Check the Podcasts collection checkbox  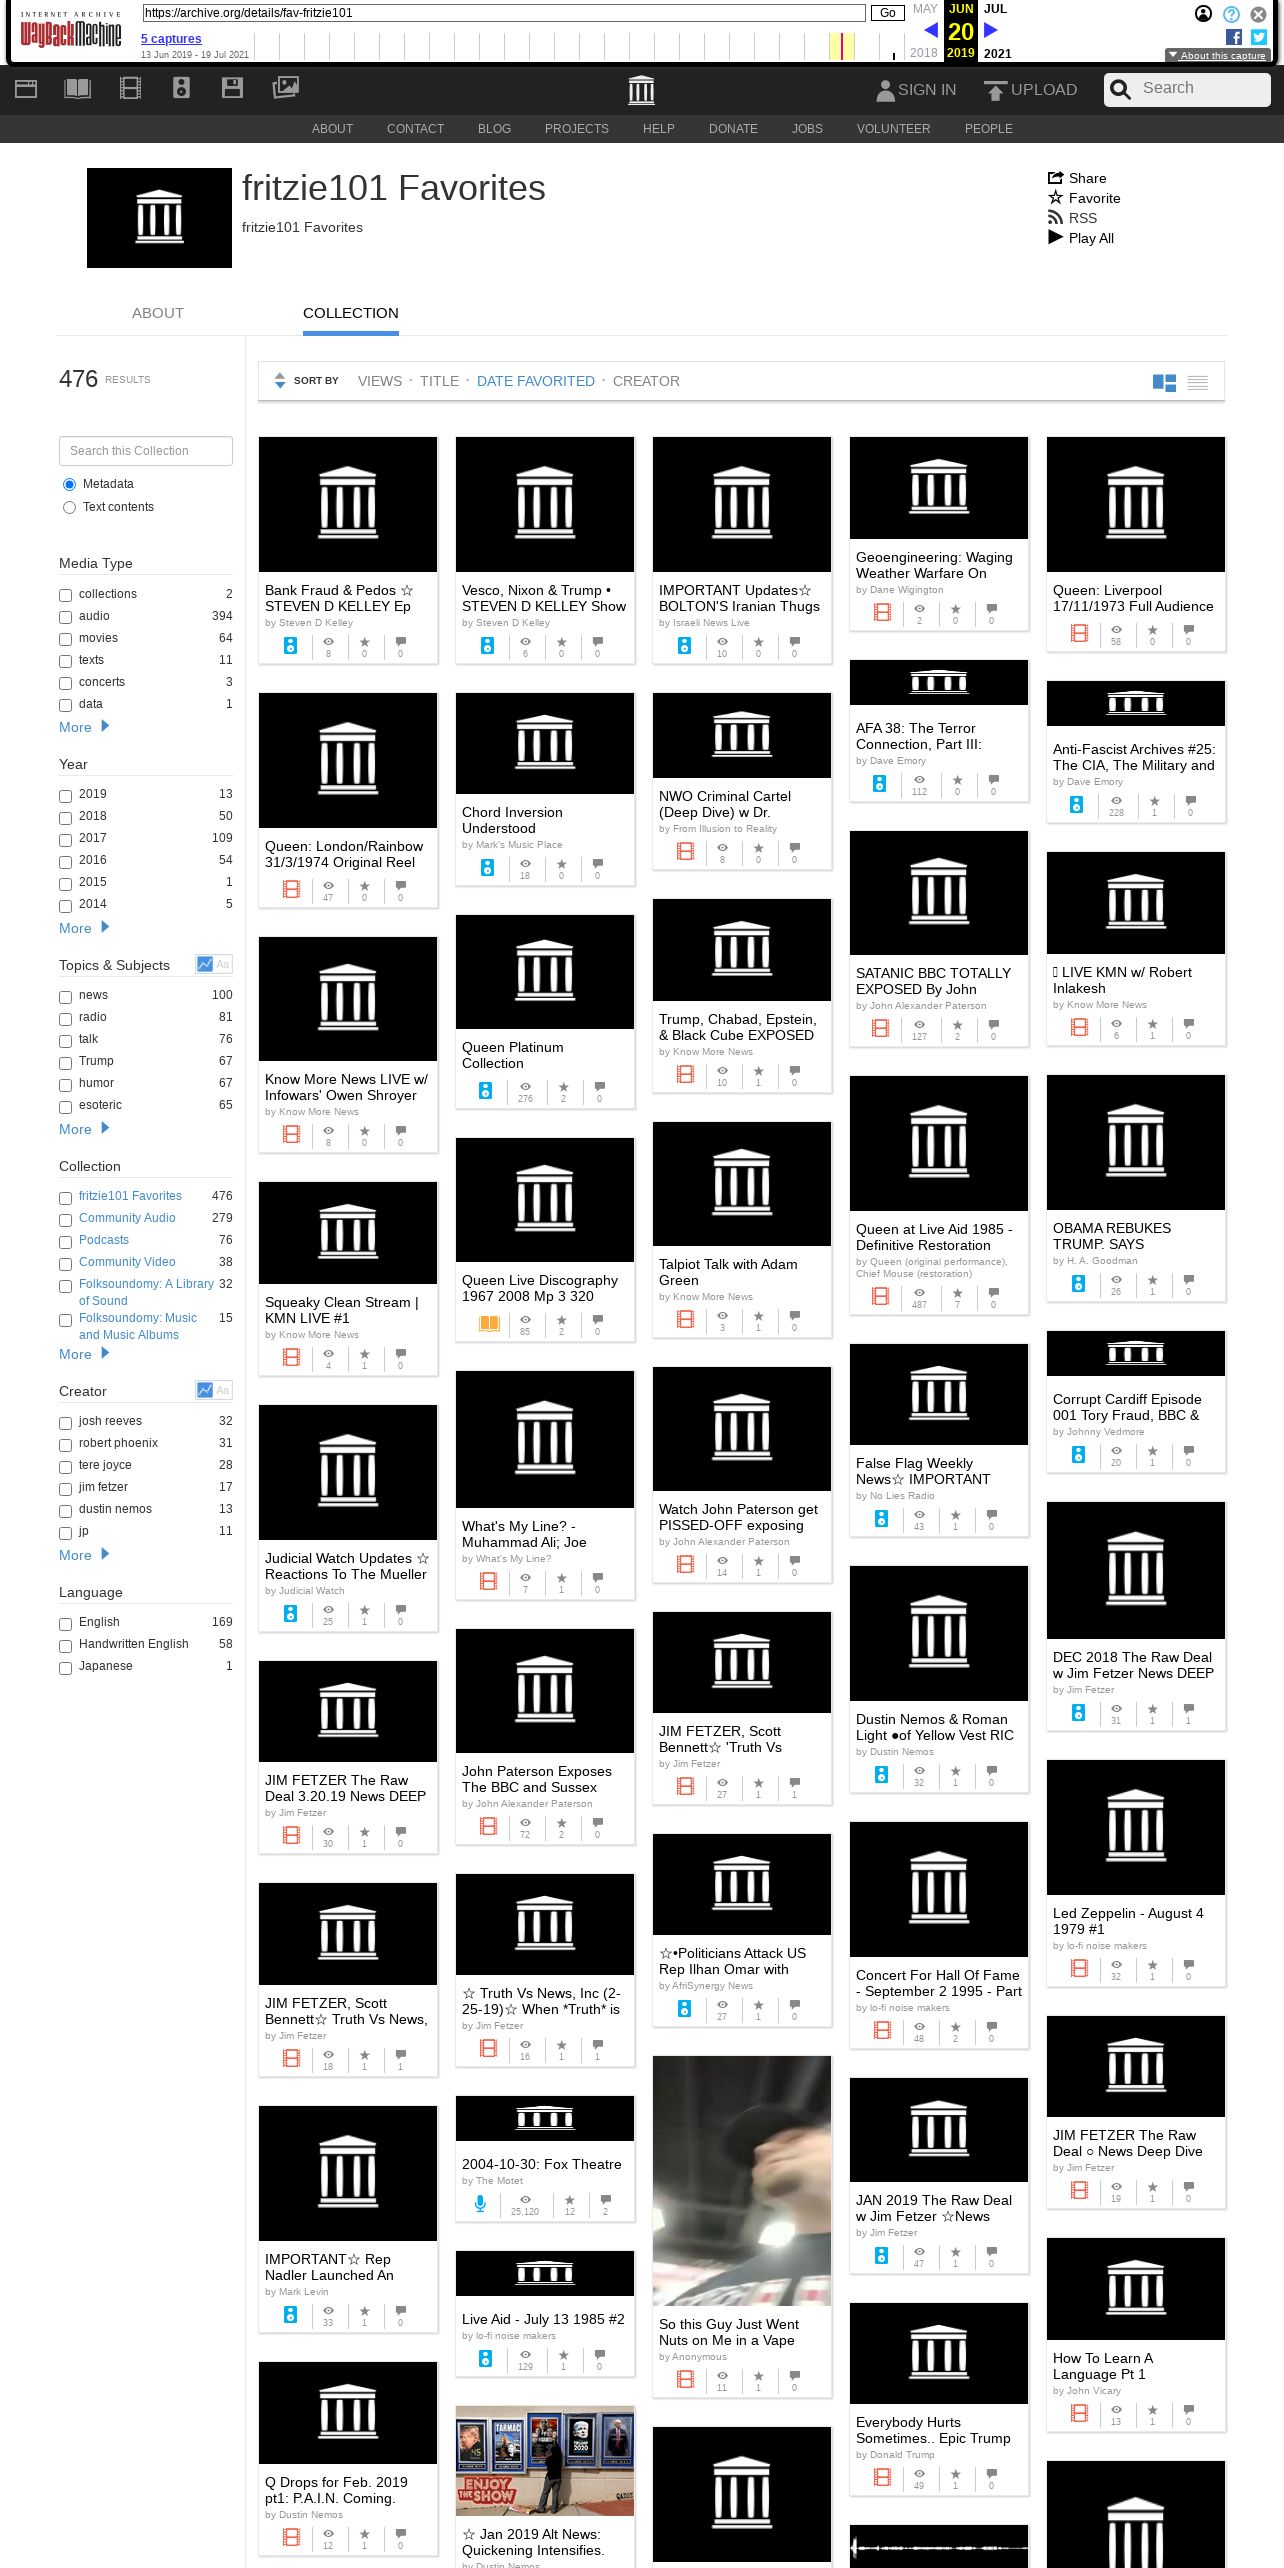65,1241
